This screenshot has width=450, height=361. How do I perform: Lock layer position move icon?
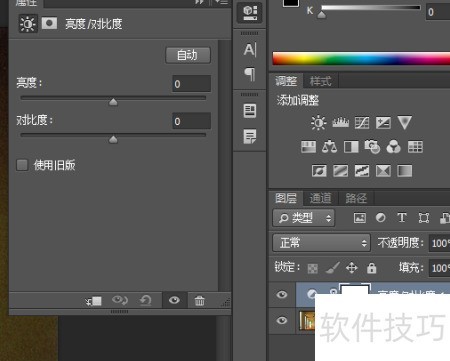tap(352, 268)
